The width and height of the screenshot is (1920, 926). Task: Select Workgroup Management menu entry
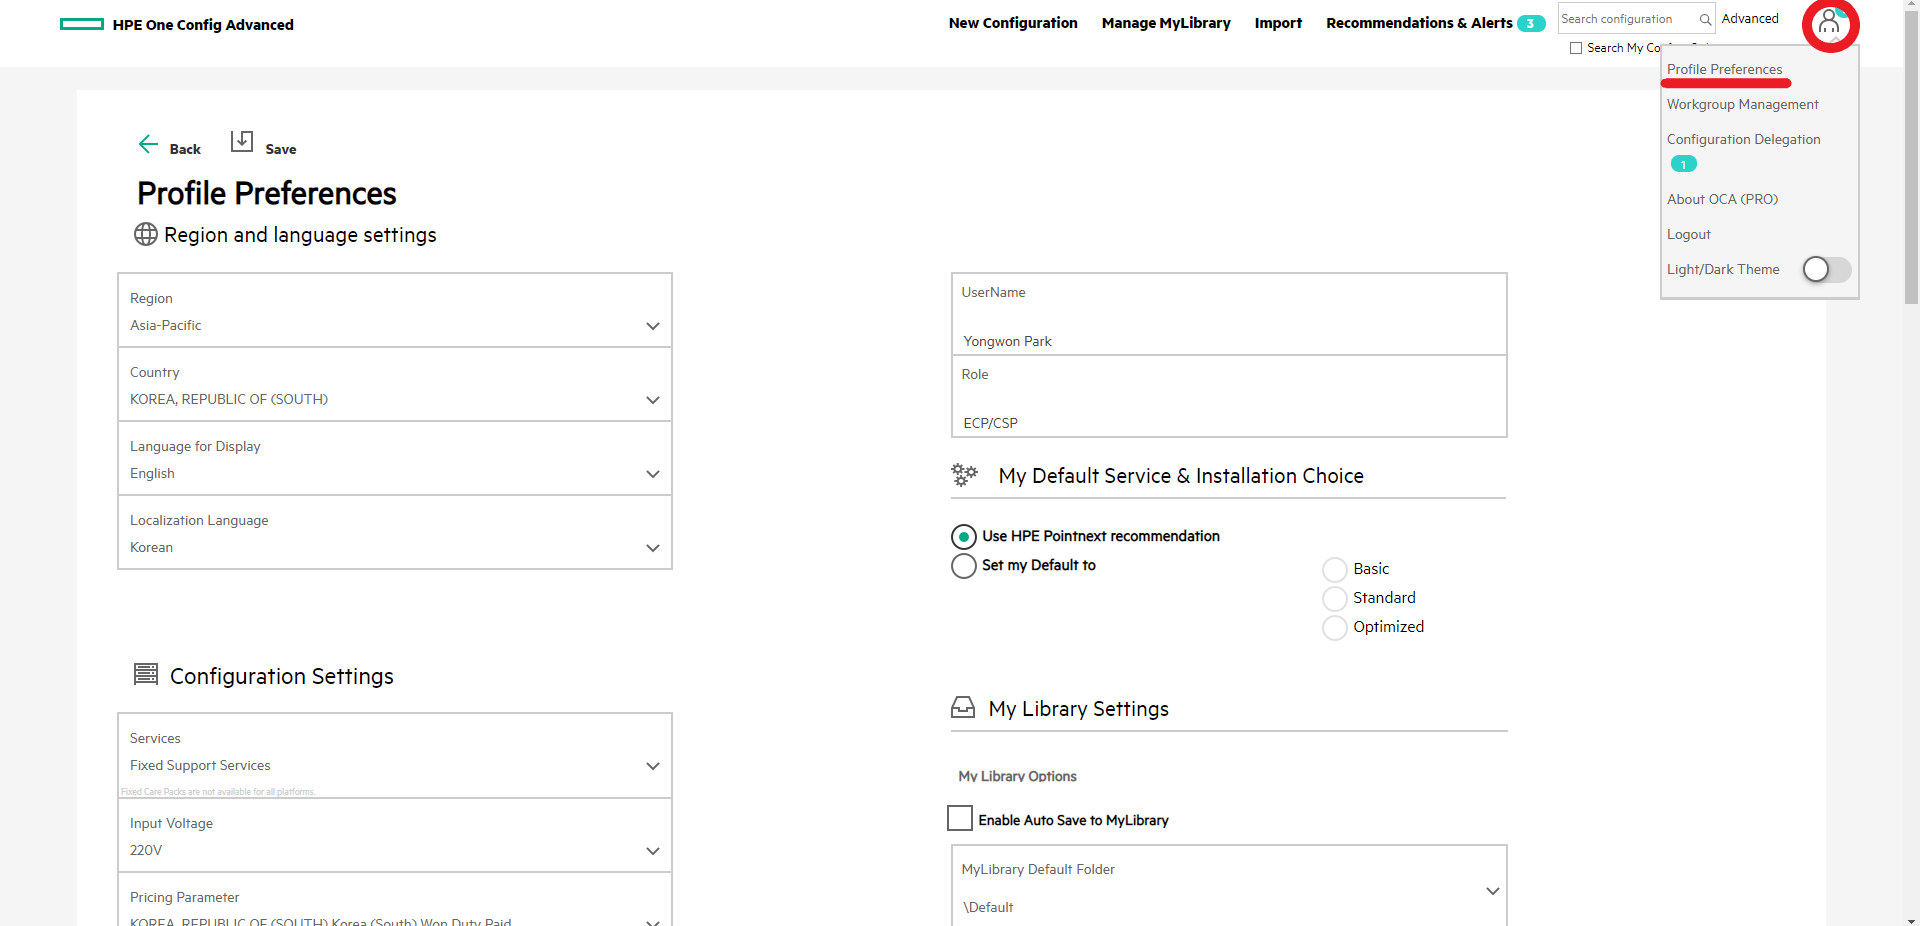click(1742, 104)
